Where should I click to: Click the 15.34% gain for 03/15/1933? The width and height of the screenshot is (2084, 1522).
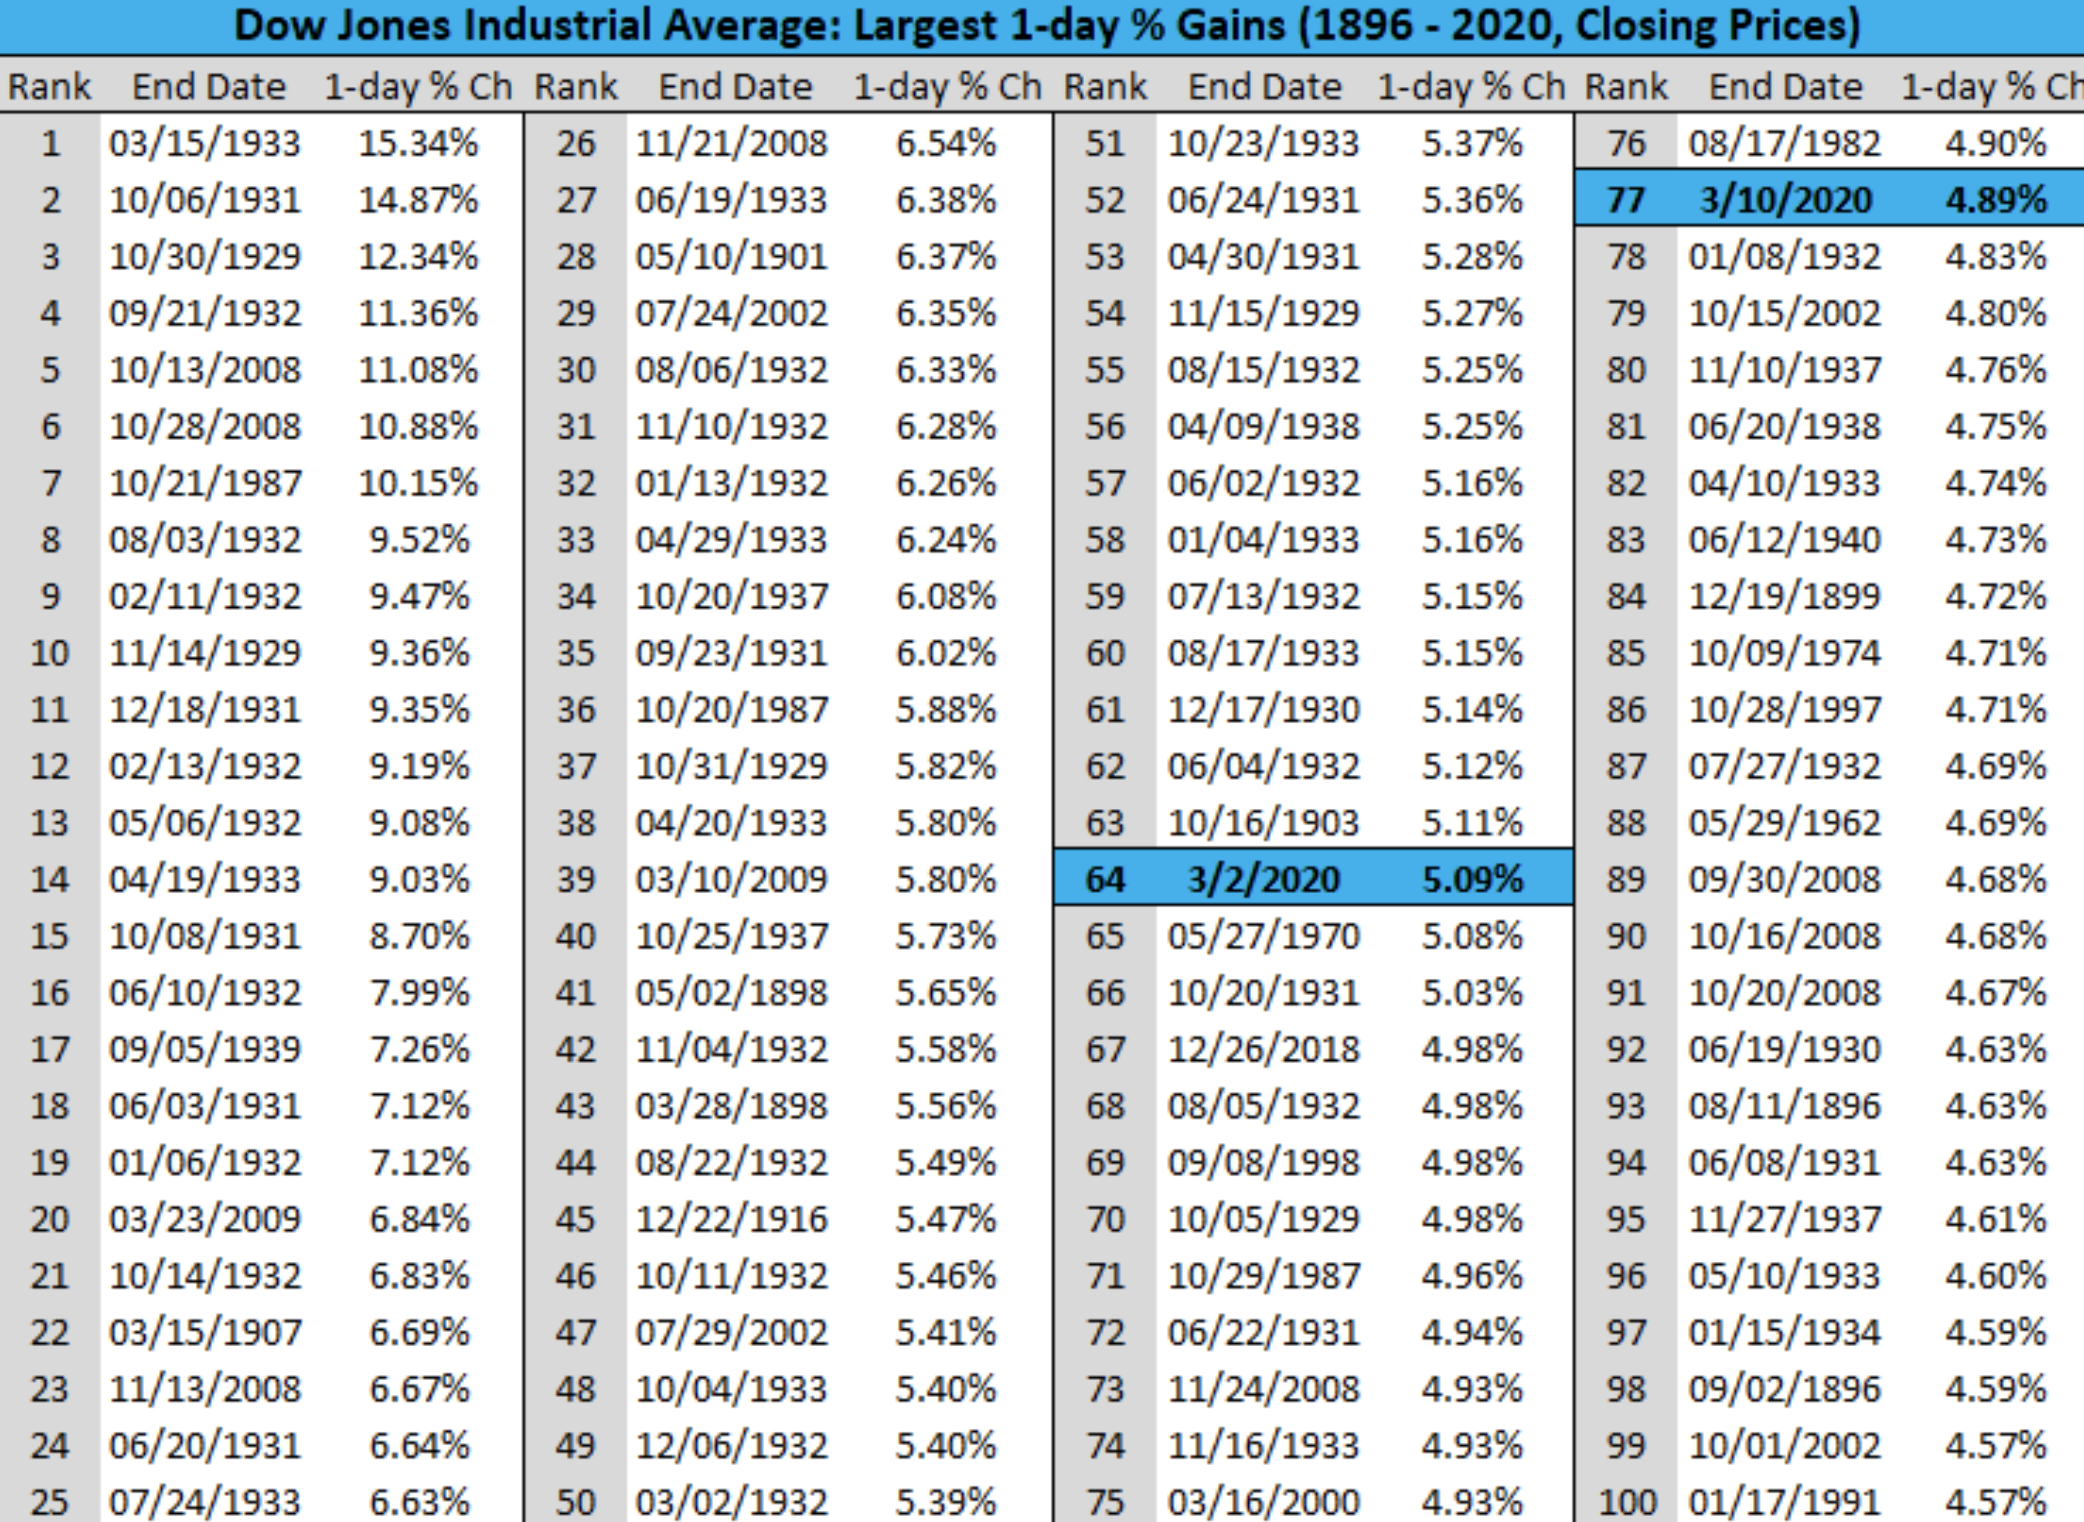point(418,143)
